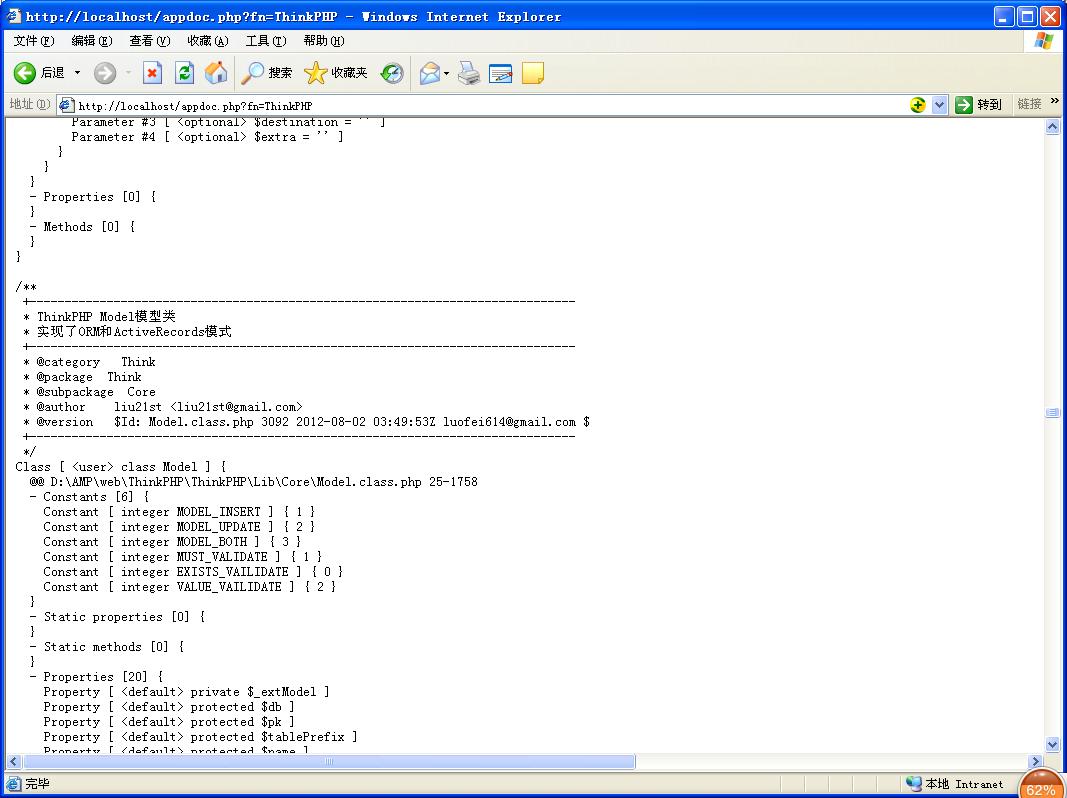Close the Internet Explorer window
This screenshot has width=1067, height=798.
pos(1051,16)
